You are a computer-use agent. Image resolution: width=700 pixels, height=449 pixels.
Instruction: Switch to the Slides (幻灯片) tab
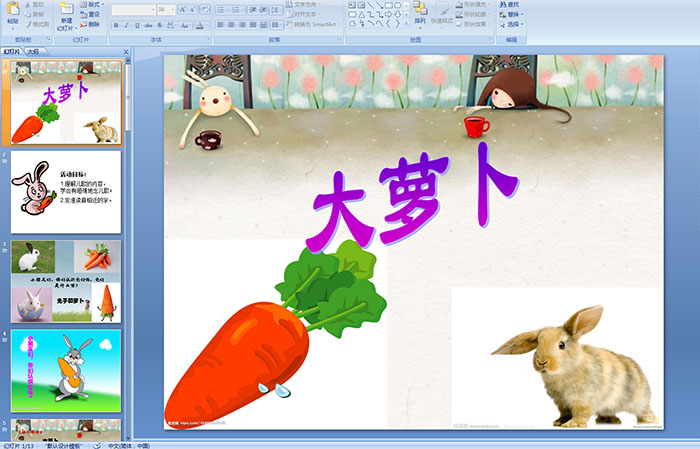[12, 51]
